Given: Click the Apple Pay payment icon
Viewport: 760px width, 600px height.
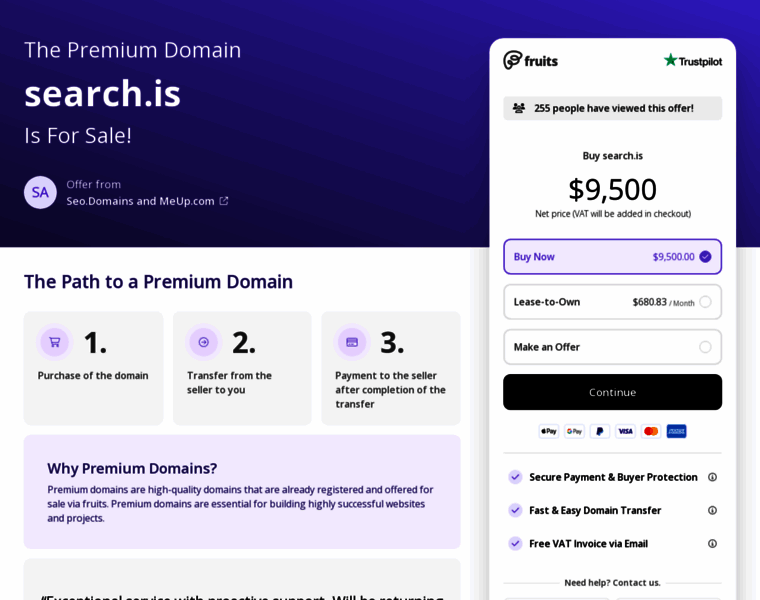Looking at the screenshot, I should coord(548,431).
